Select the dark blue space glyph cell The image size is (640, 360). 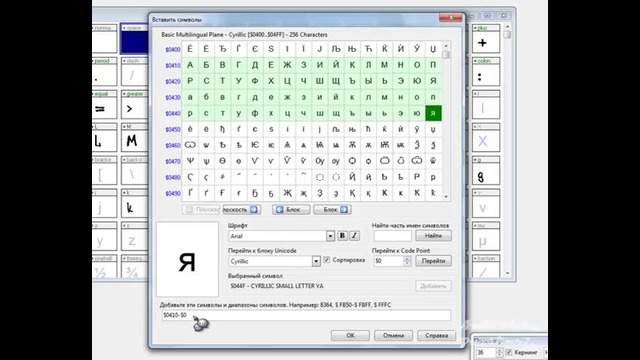coord(134,39)
